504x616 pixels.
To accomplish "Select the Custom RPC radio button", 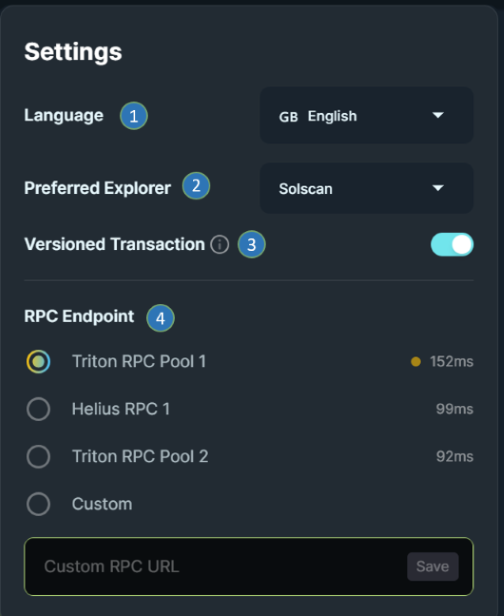I will pyautogui.click(x=38, y=504).
